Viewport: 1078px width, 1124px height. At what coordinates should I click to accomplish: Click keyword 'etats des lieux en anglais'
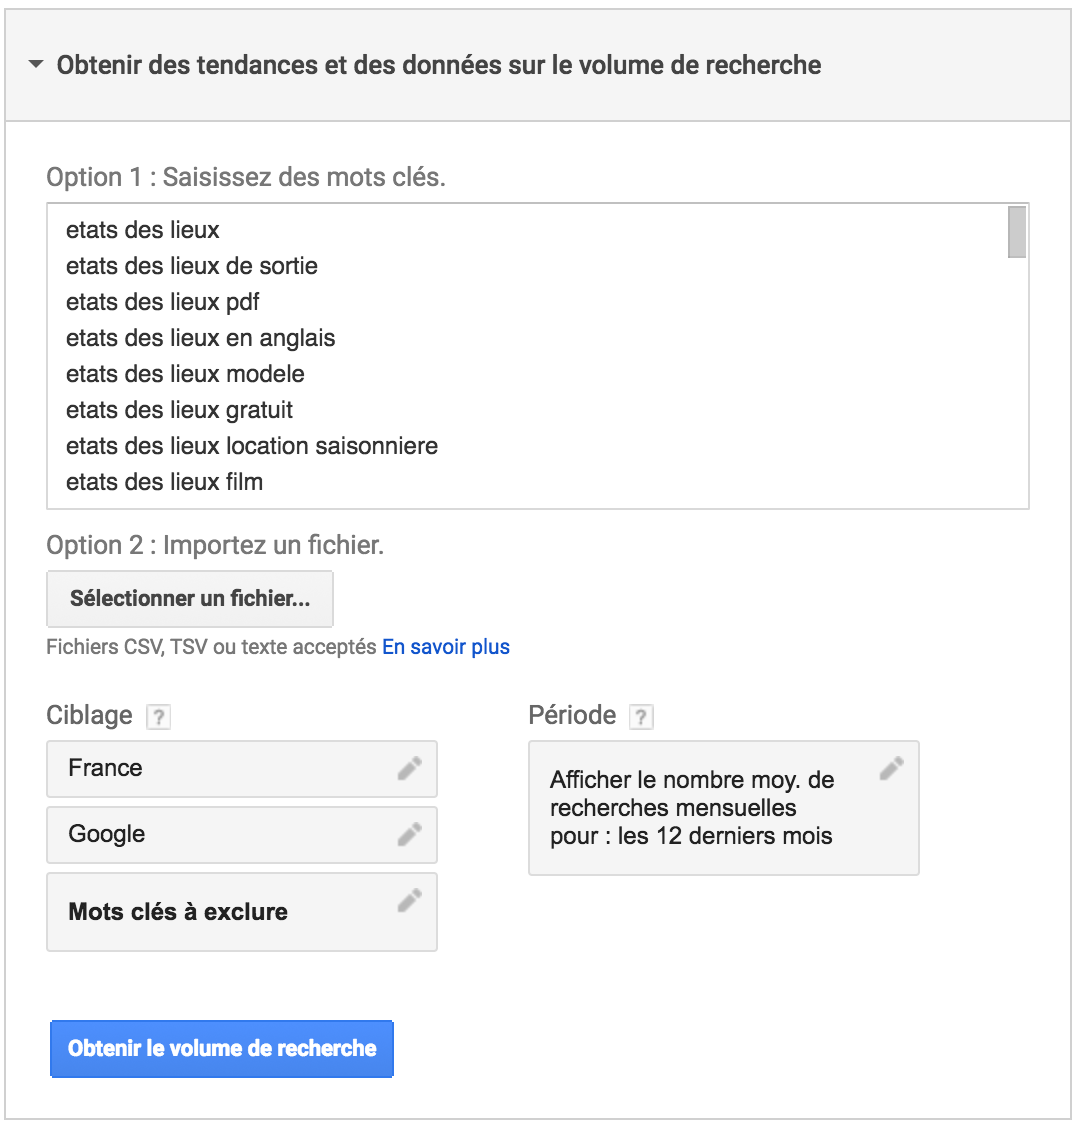201,338
